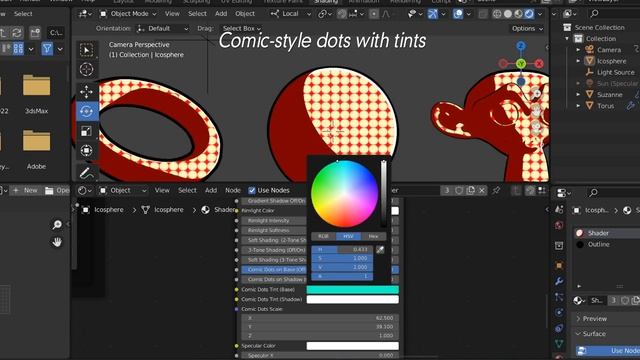This screenshot has height=360, width=640.
Task: Click the file browser filter funnel icon
Action: (47, 49)
